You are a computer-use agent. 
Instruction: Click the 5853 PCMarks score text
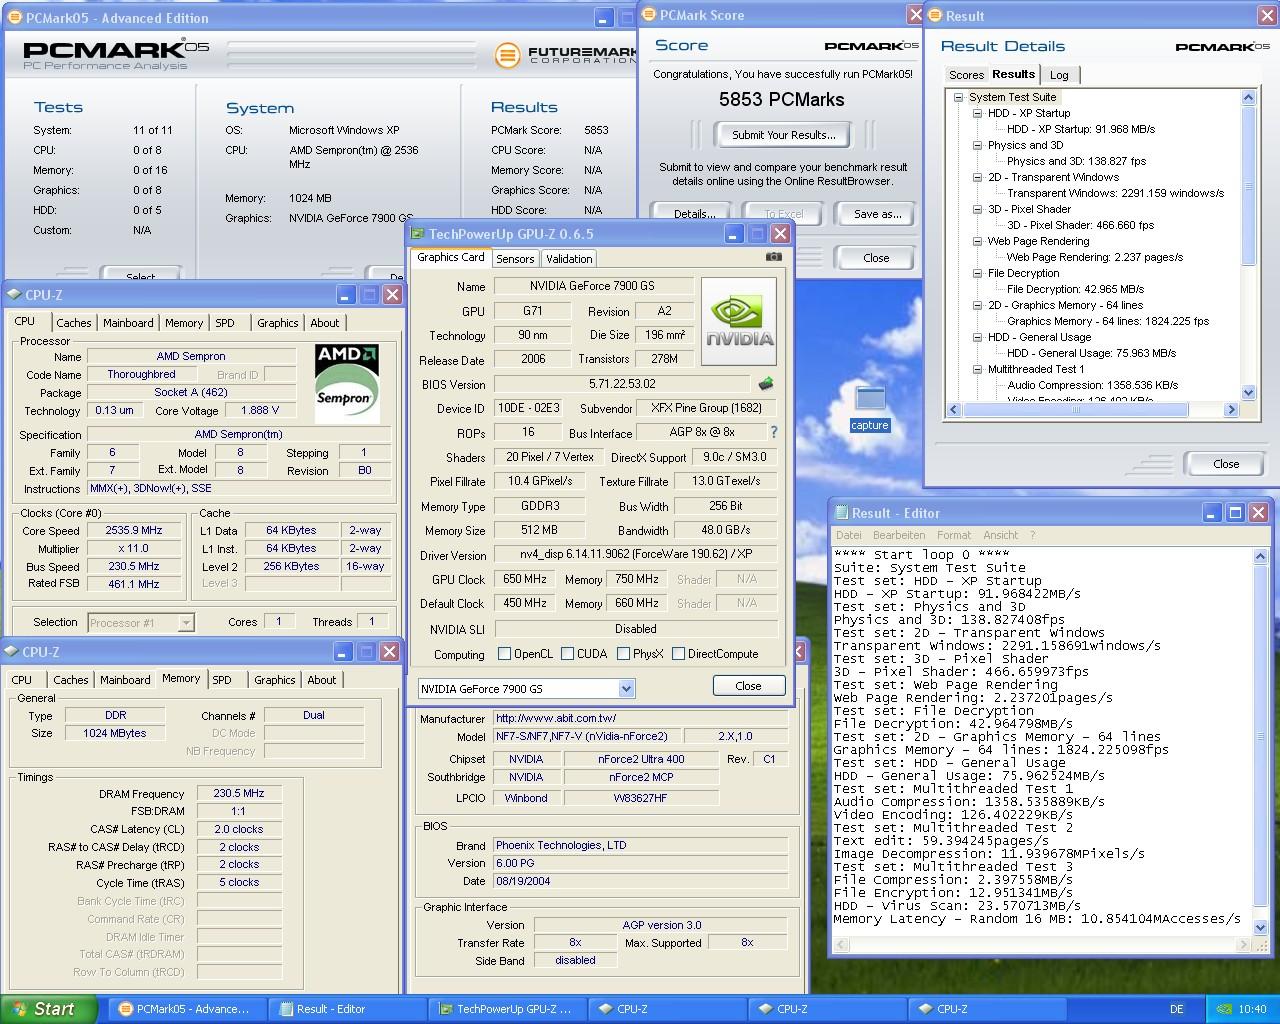(781, 99)
